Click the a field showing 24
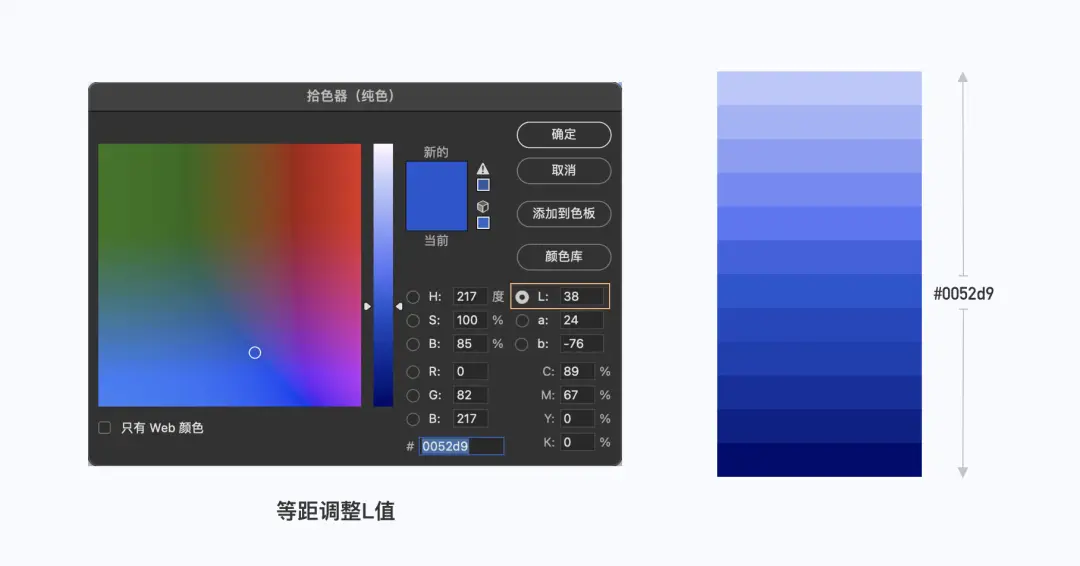The width and height of the screenshot is (1080, 566). pos(582,320)
